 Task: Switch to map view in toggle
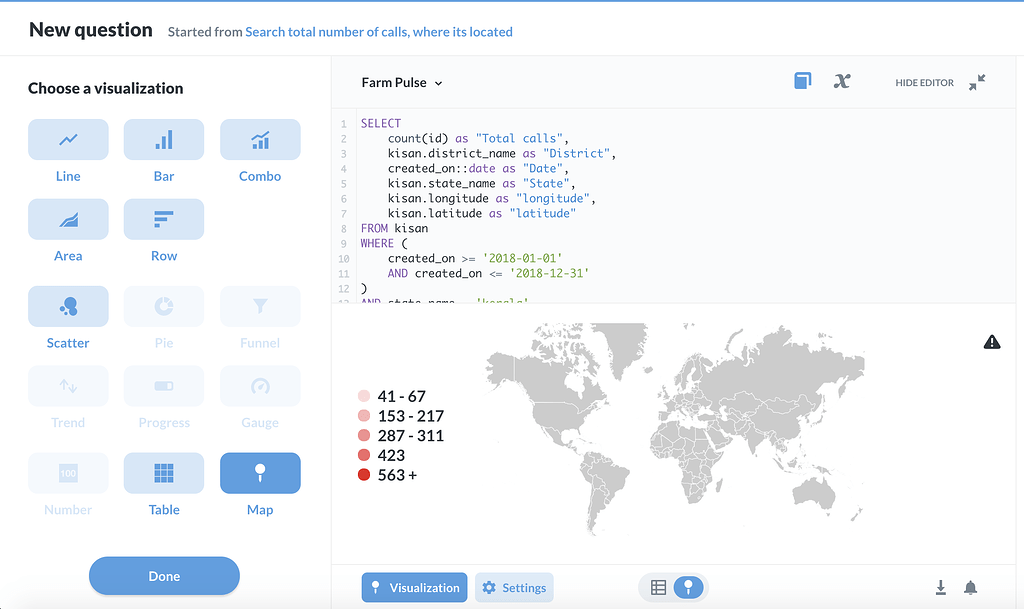click(688, 588)
